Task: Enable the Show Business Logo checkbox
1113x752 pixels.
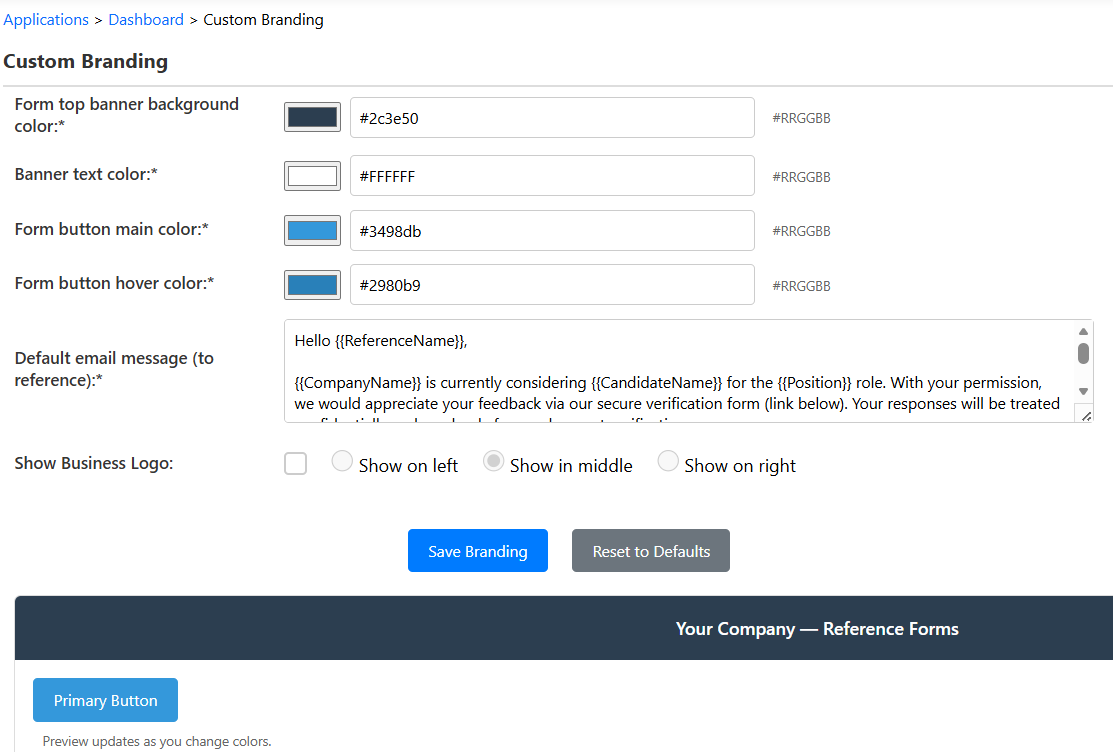Action: click(x=295, y=463)
